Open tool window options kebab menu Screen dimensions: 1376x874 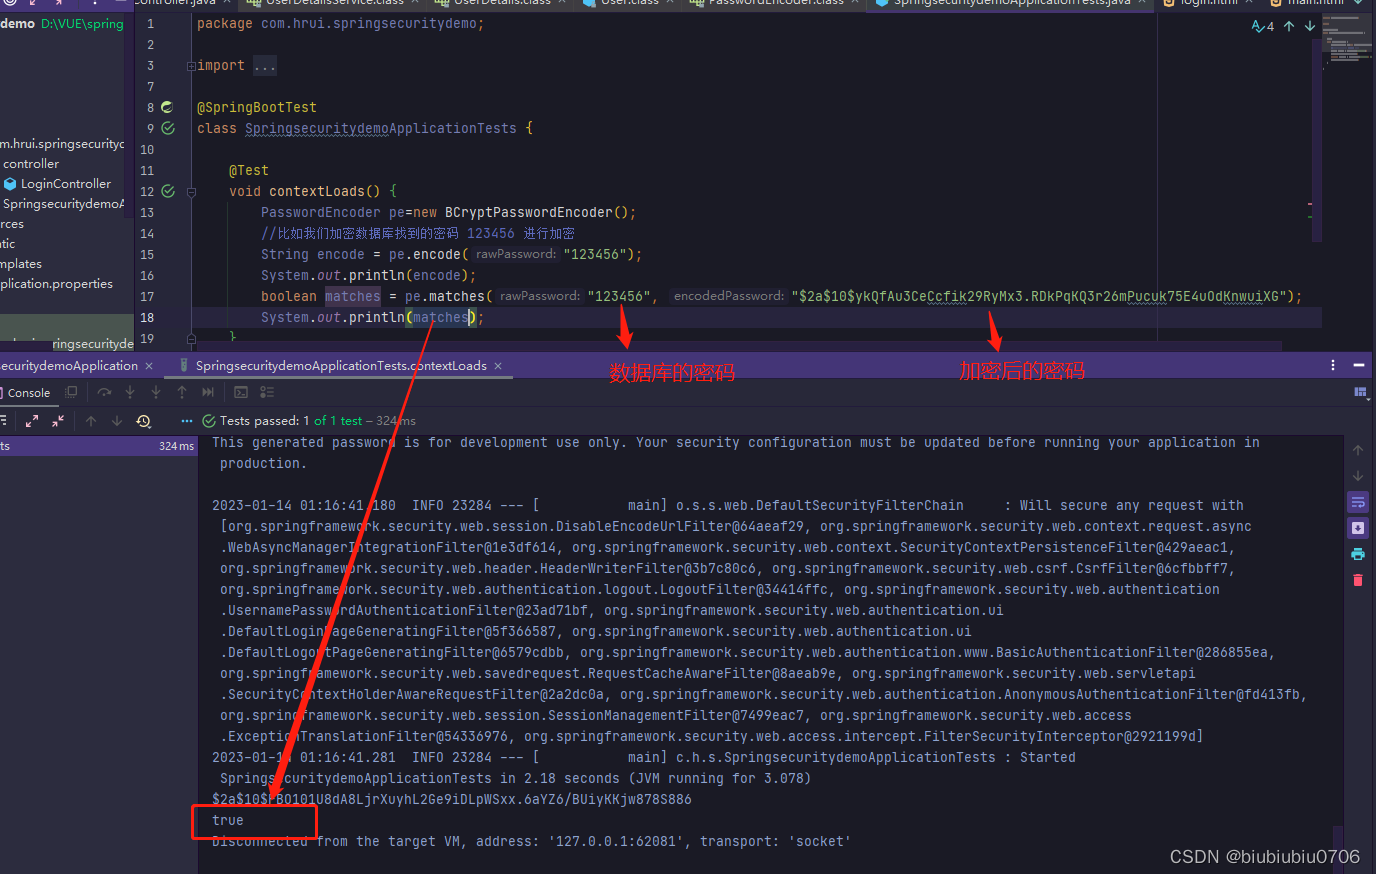coord(1333,365)
